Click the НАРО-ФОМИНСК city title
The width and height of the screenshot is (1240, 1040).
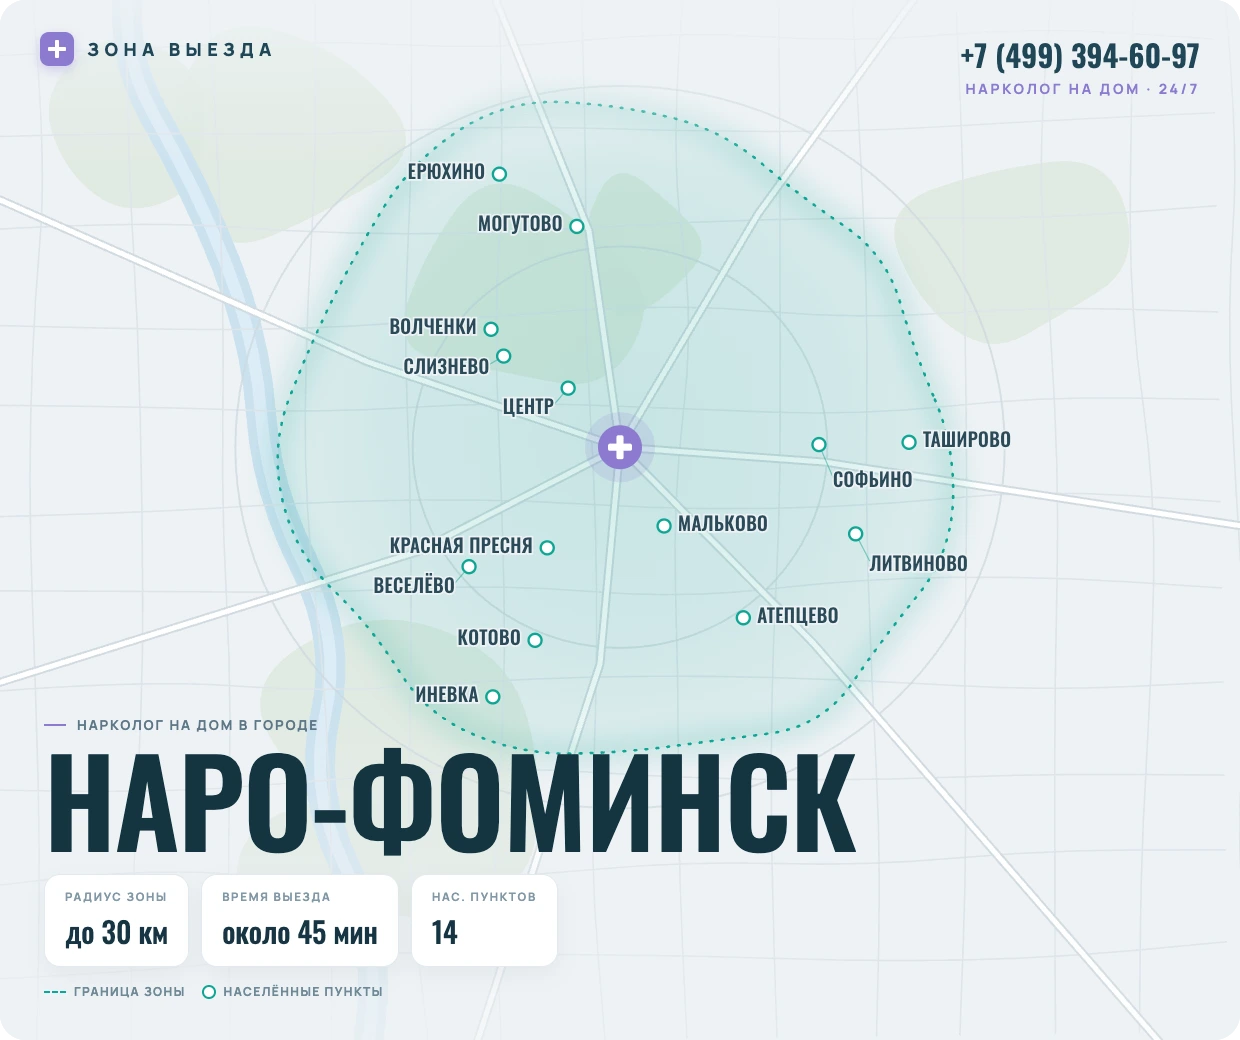(x=452, y=804)
